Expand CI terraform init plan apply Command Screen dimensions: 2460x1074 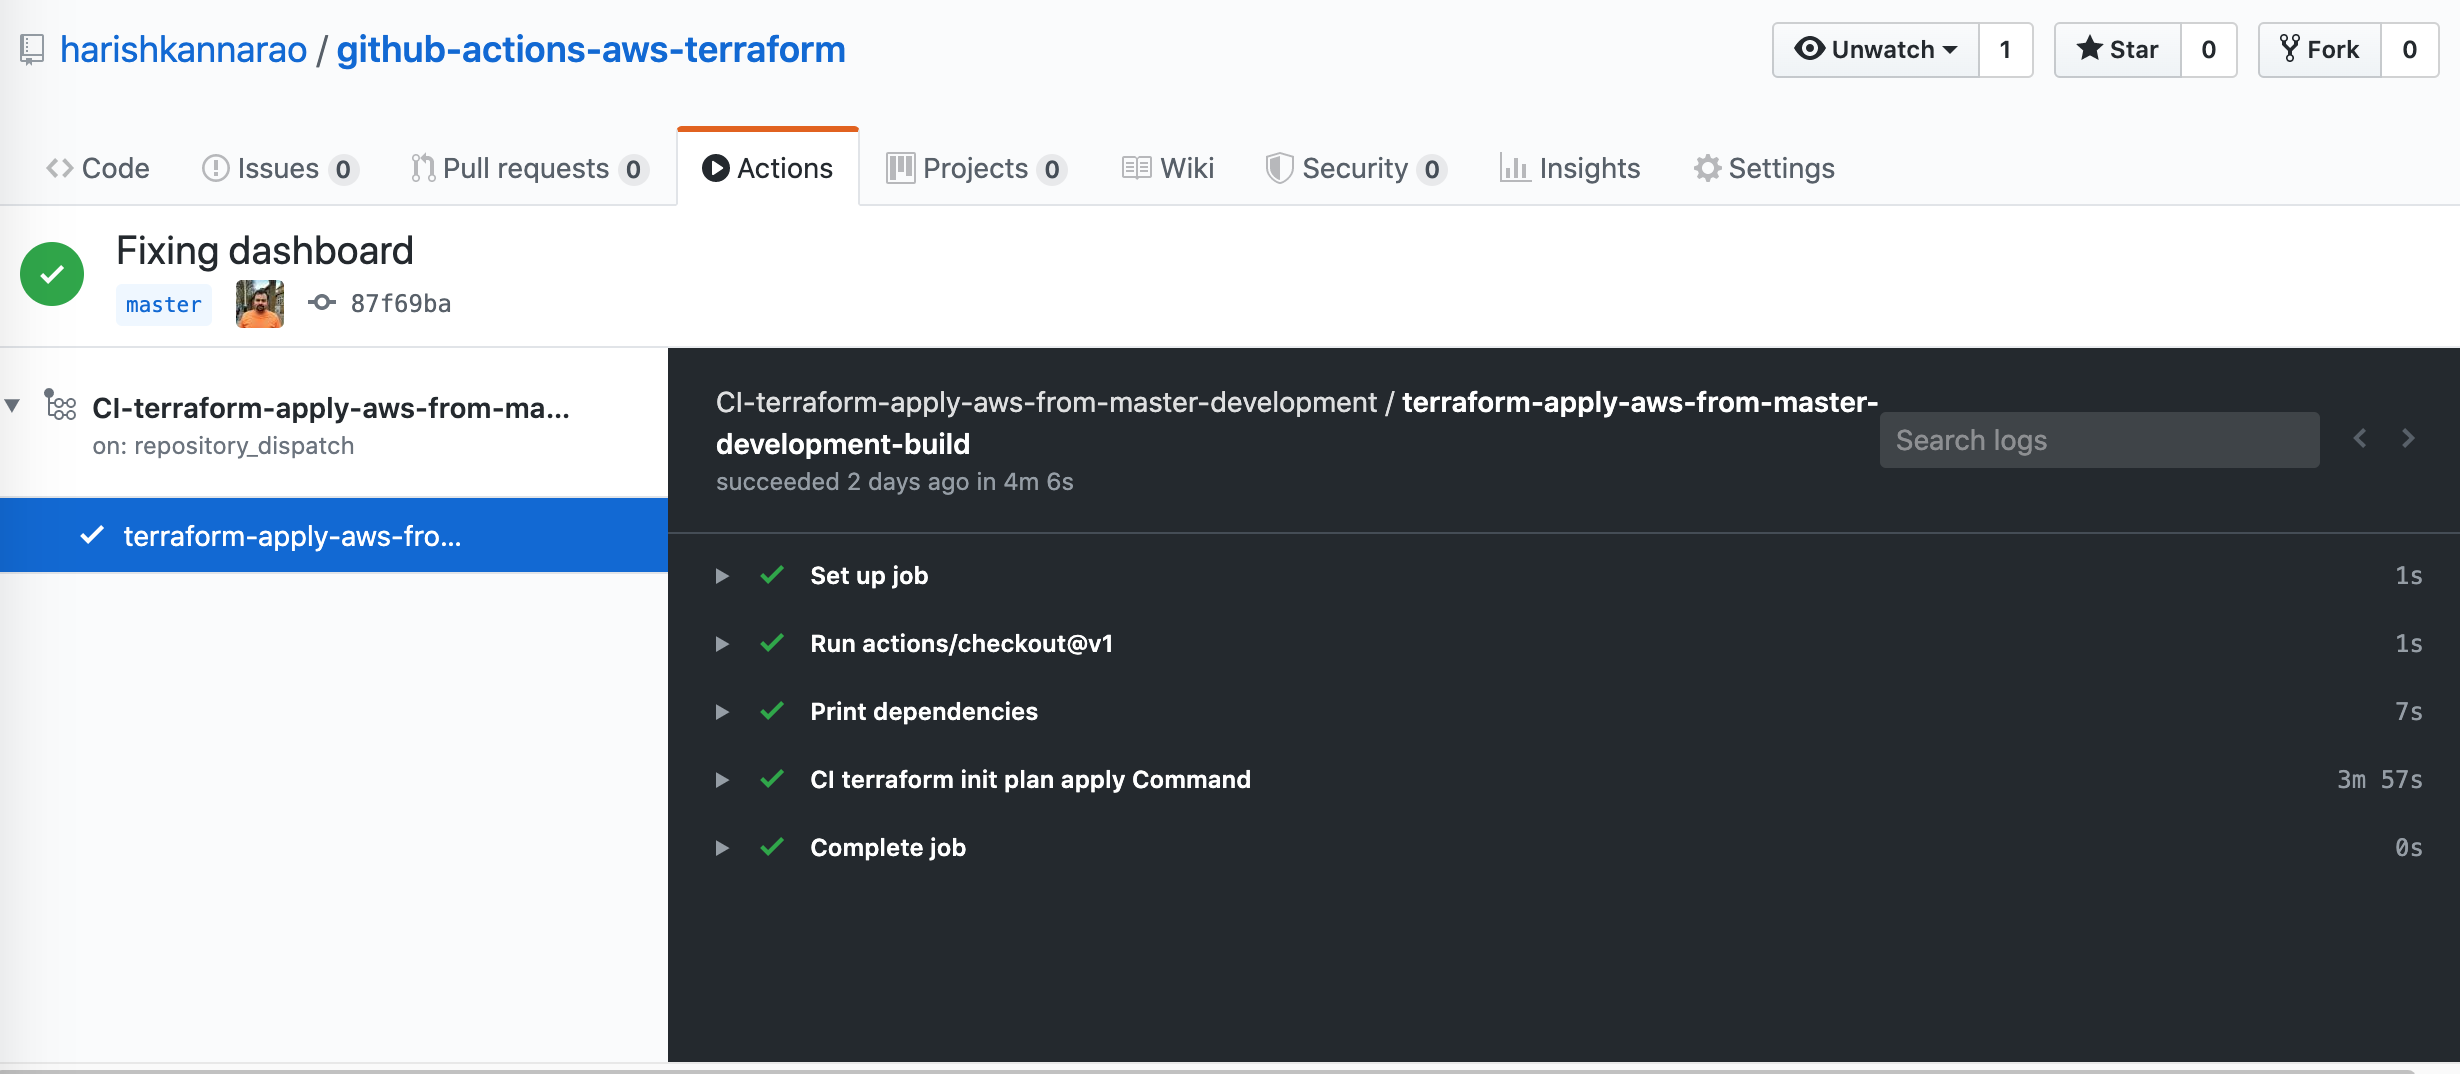(722, 780)
